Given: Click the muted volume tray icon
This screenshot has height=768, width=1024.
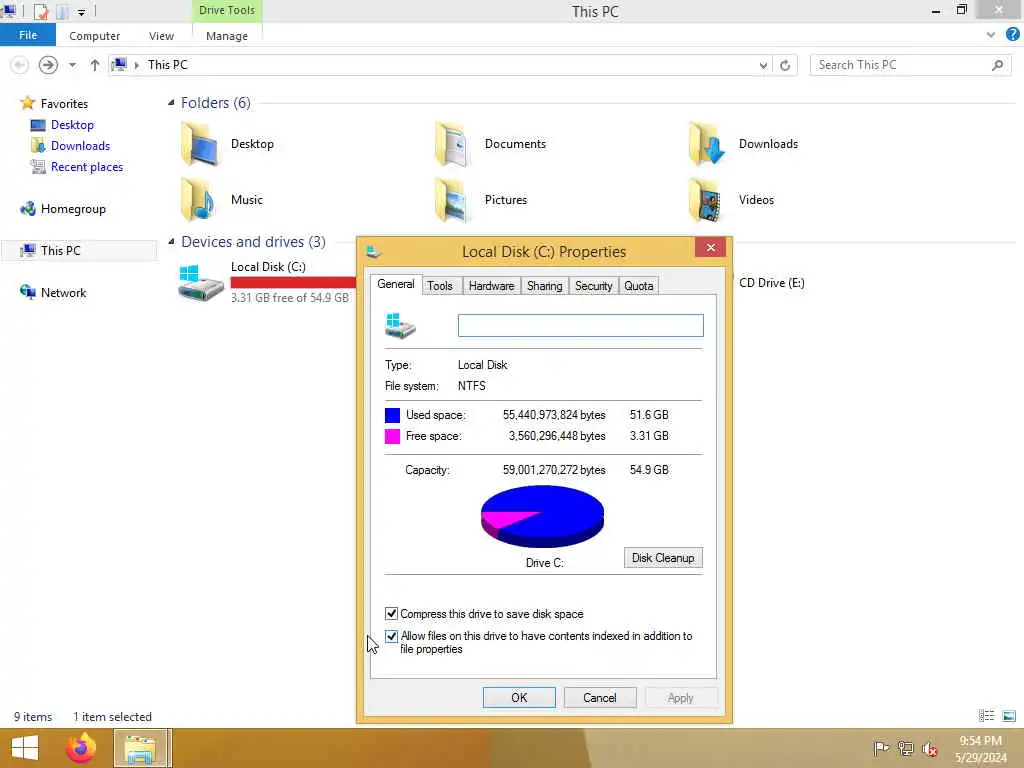Looking at the screenshot, I should point(930,748).
